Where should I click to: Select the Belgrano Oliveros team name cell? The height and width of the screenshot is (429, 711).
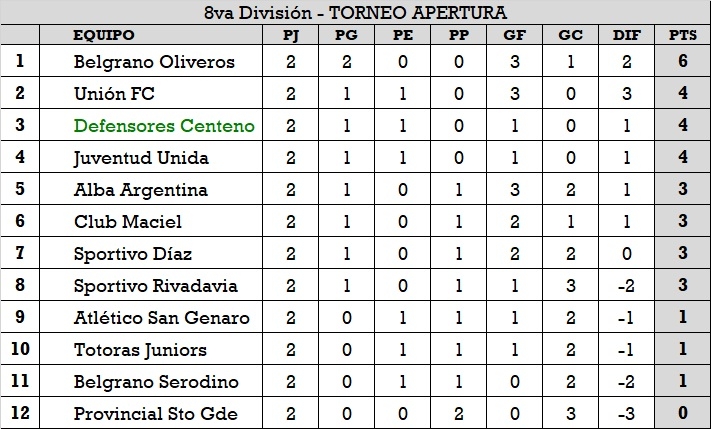(x=151, y=61)
